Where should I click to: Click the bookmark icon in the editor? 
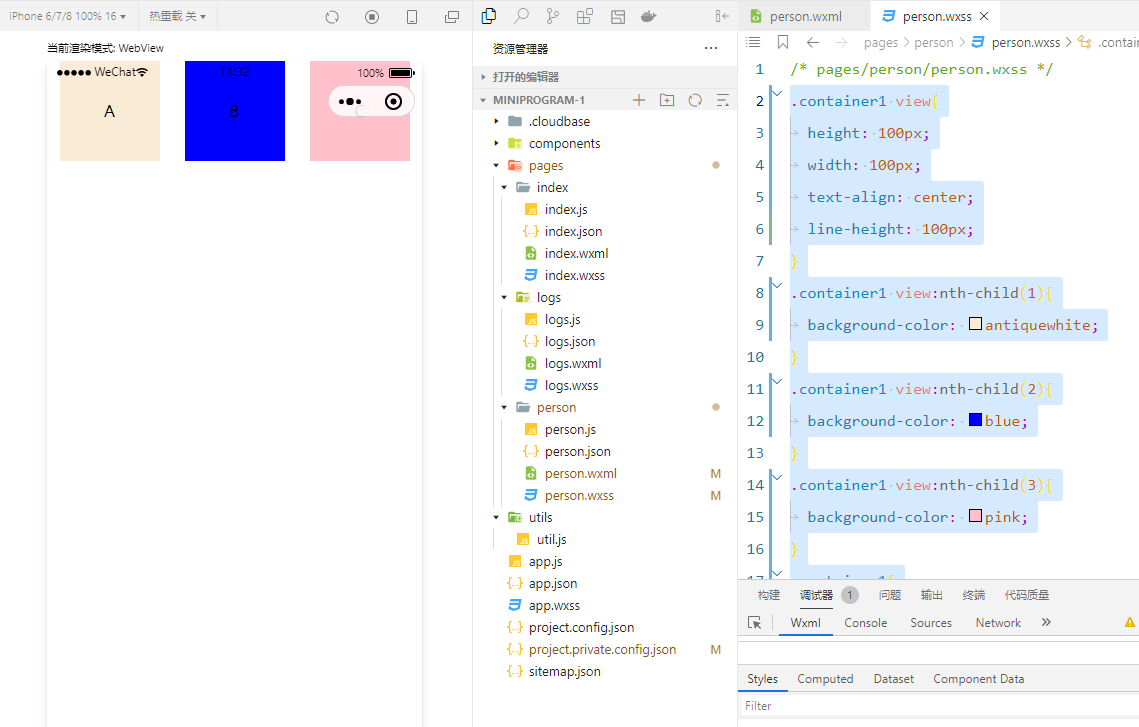pos(783,42)
